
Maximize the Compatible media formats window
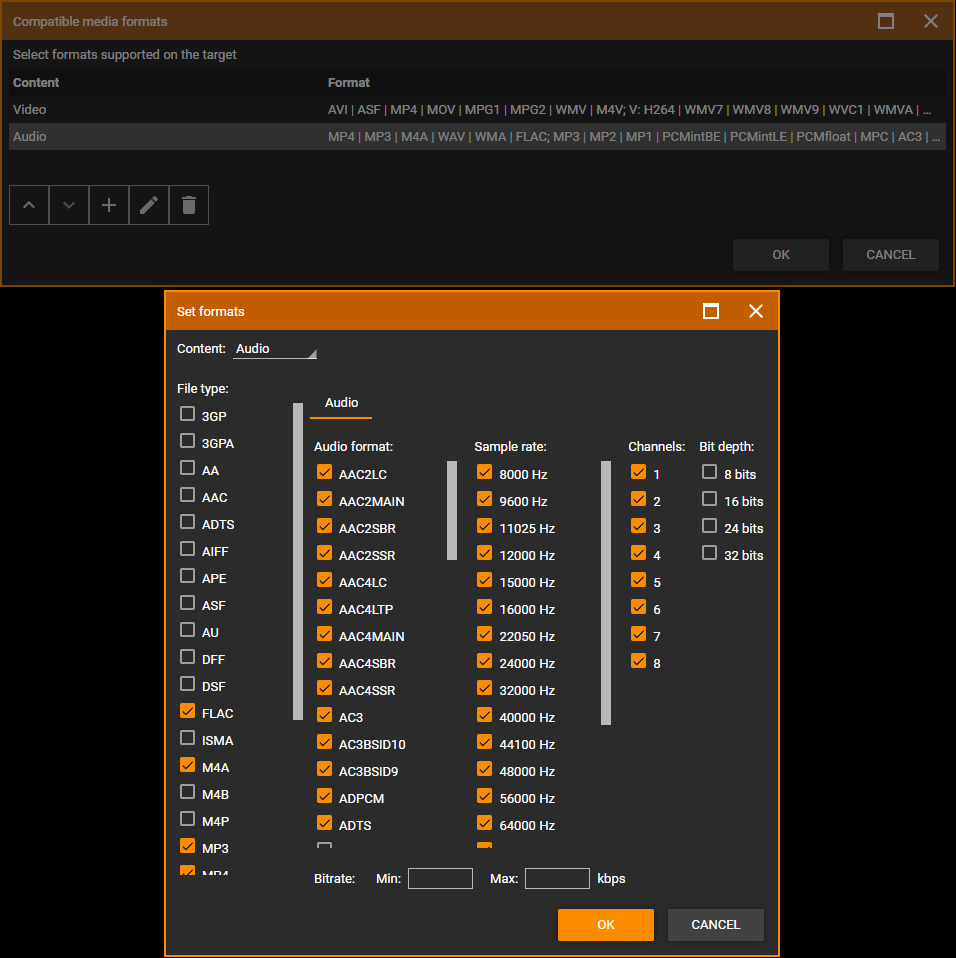[x=886, y=21]
